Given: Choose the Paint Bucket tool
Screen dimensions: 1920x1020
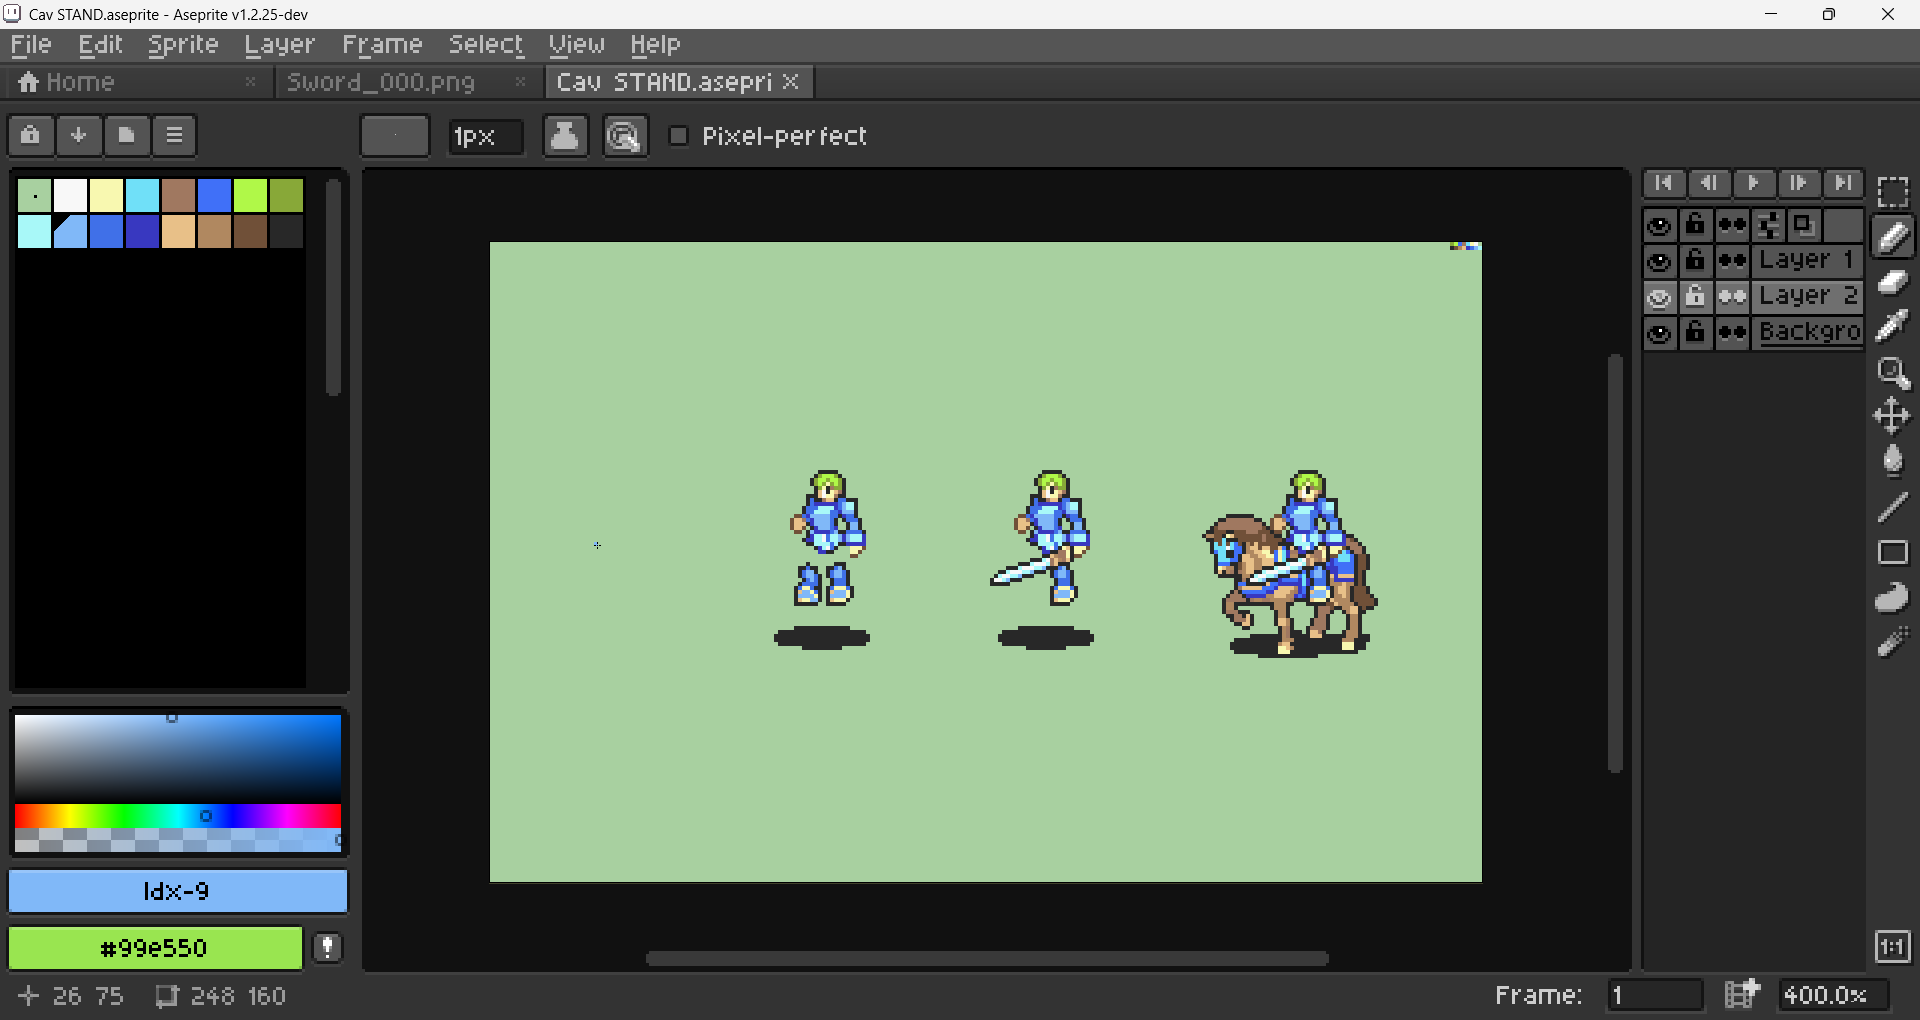Looking at the screenshot, I should [x=1893, y=461].
